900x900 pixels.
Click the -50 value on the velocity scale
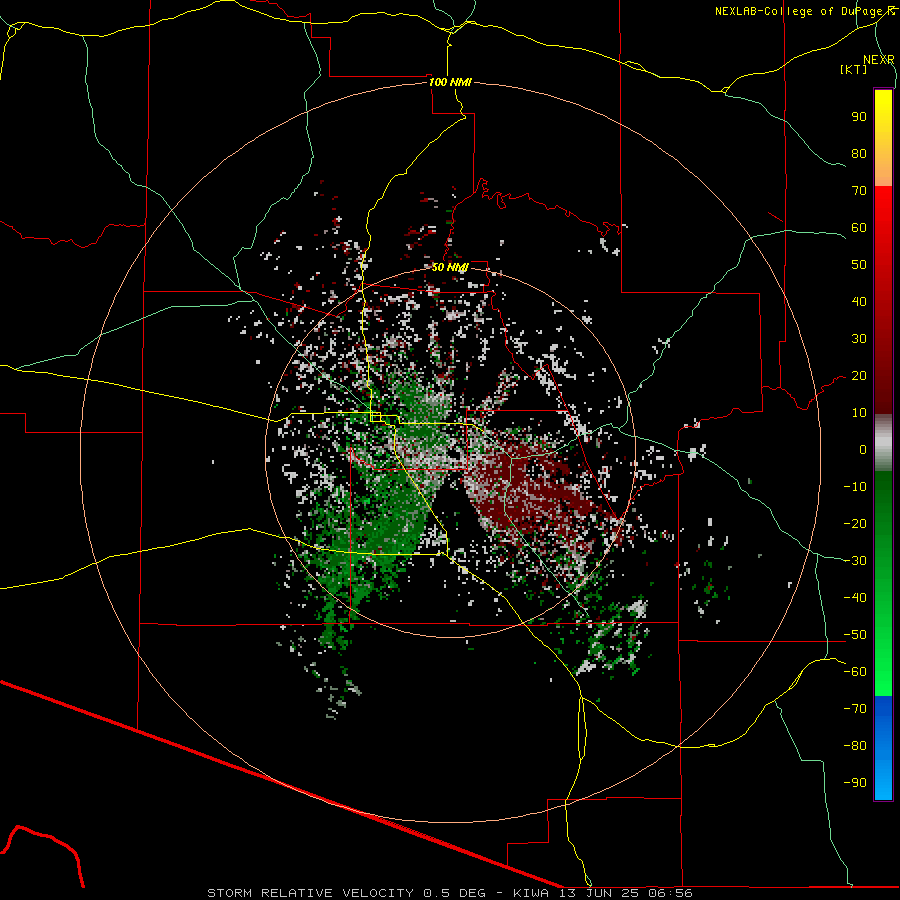[x=855, y=635]
